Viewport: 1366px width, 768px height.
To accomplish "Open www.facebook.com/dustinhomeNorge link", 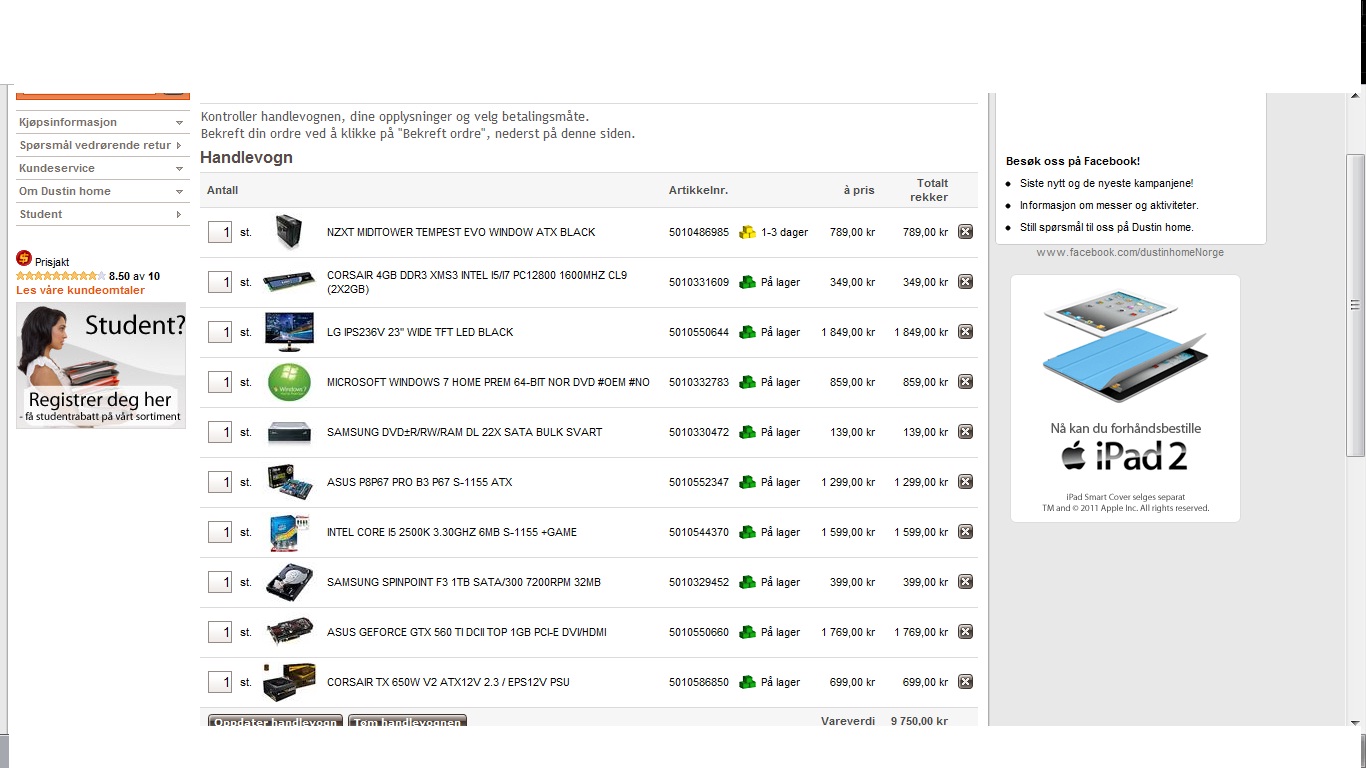I will coord(1130,252).
